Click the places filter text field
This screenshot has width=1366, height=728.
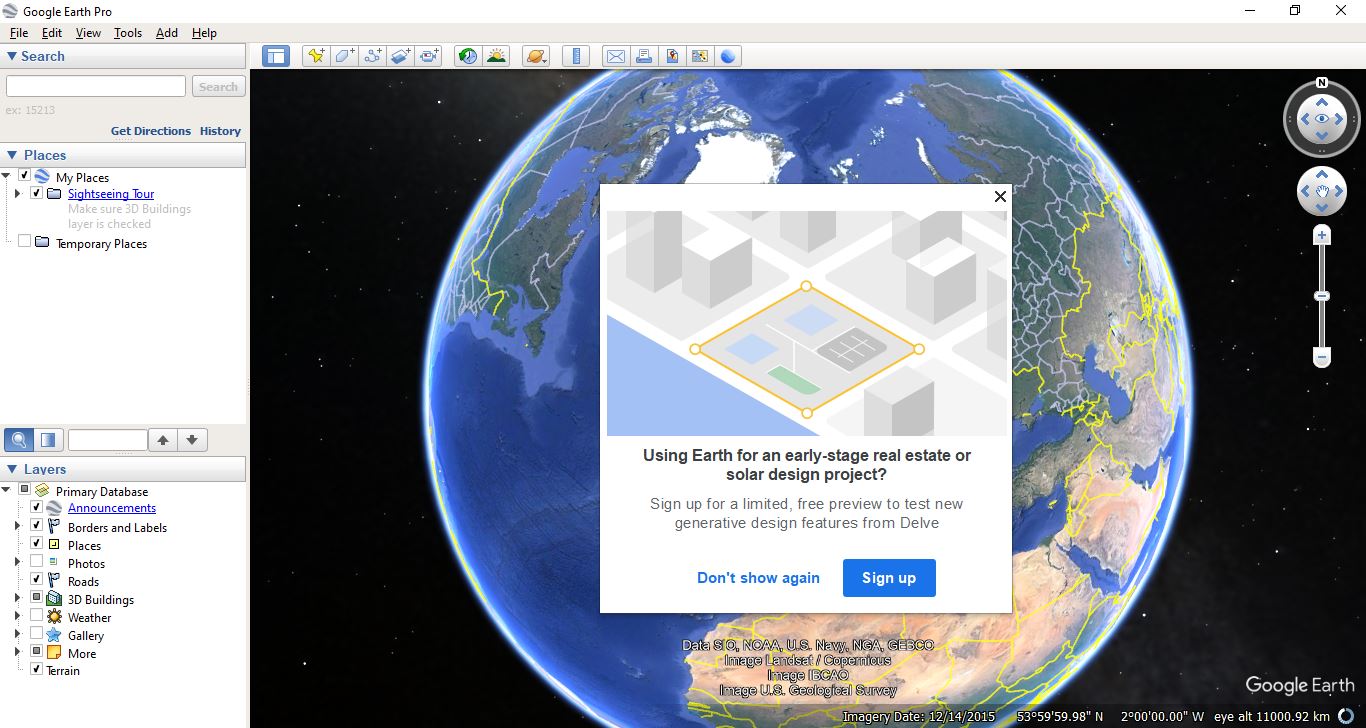(x=107, y=440)
